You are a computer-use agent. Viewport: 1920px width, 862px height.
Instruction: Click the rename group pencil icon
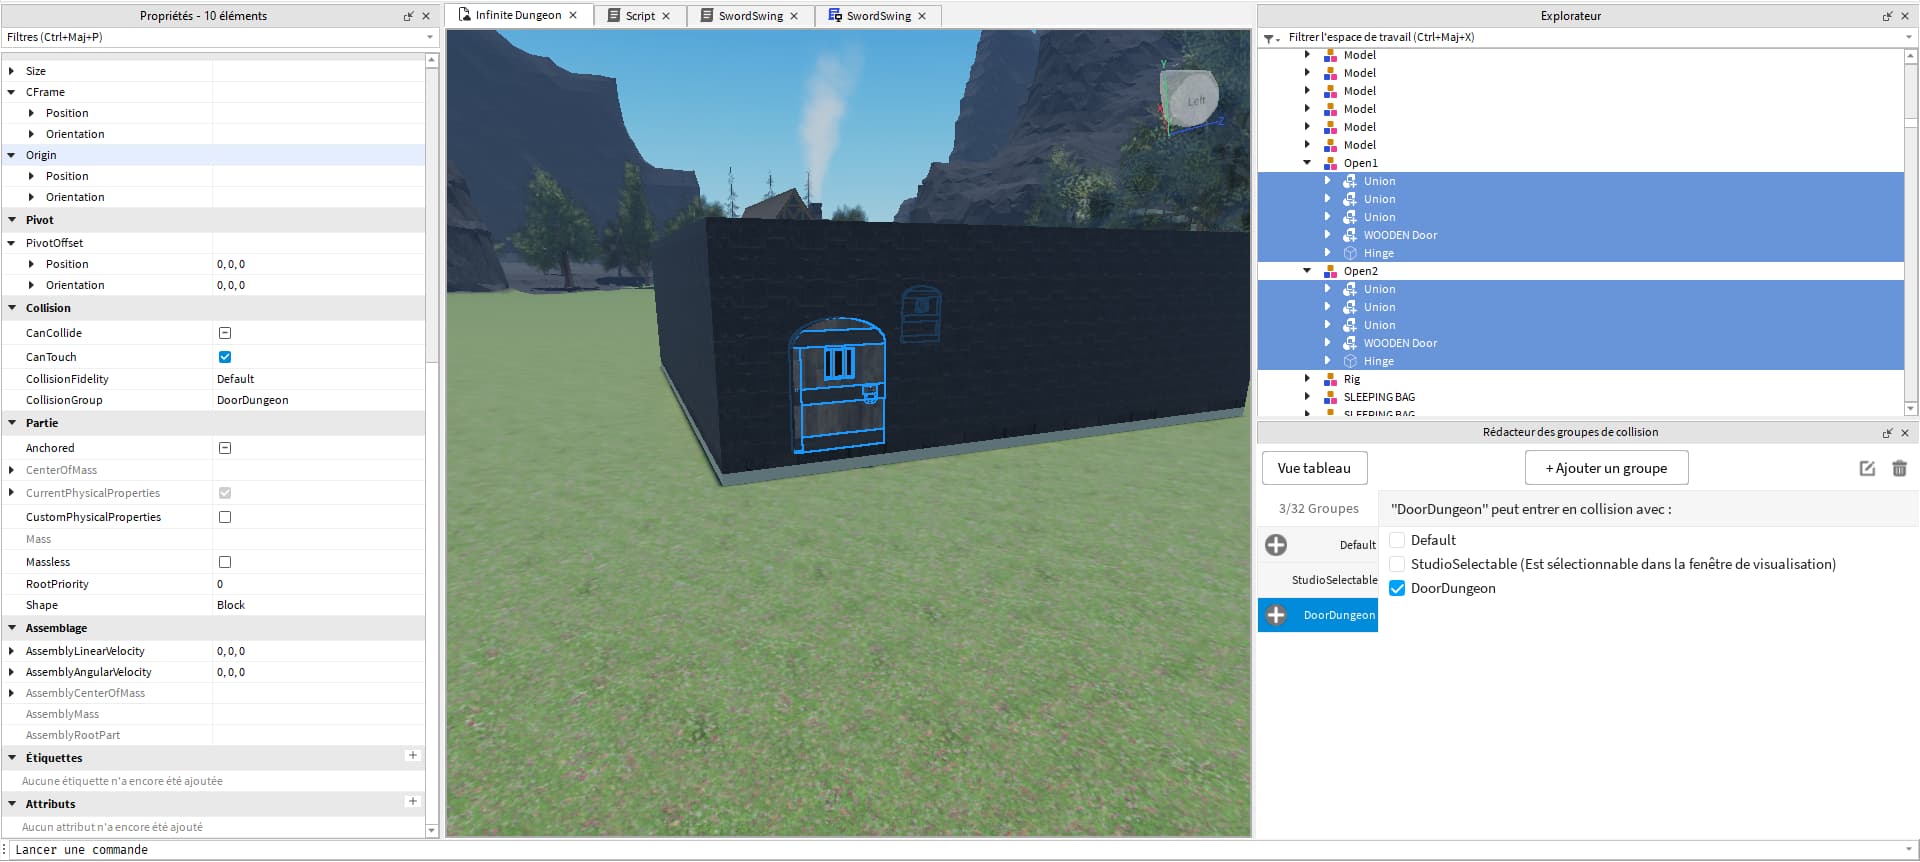coord(1867,468)
